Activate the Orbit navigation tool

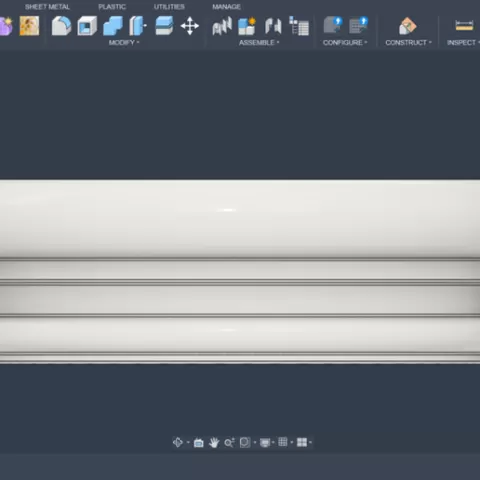coord(178,442)
